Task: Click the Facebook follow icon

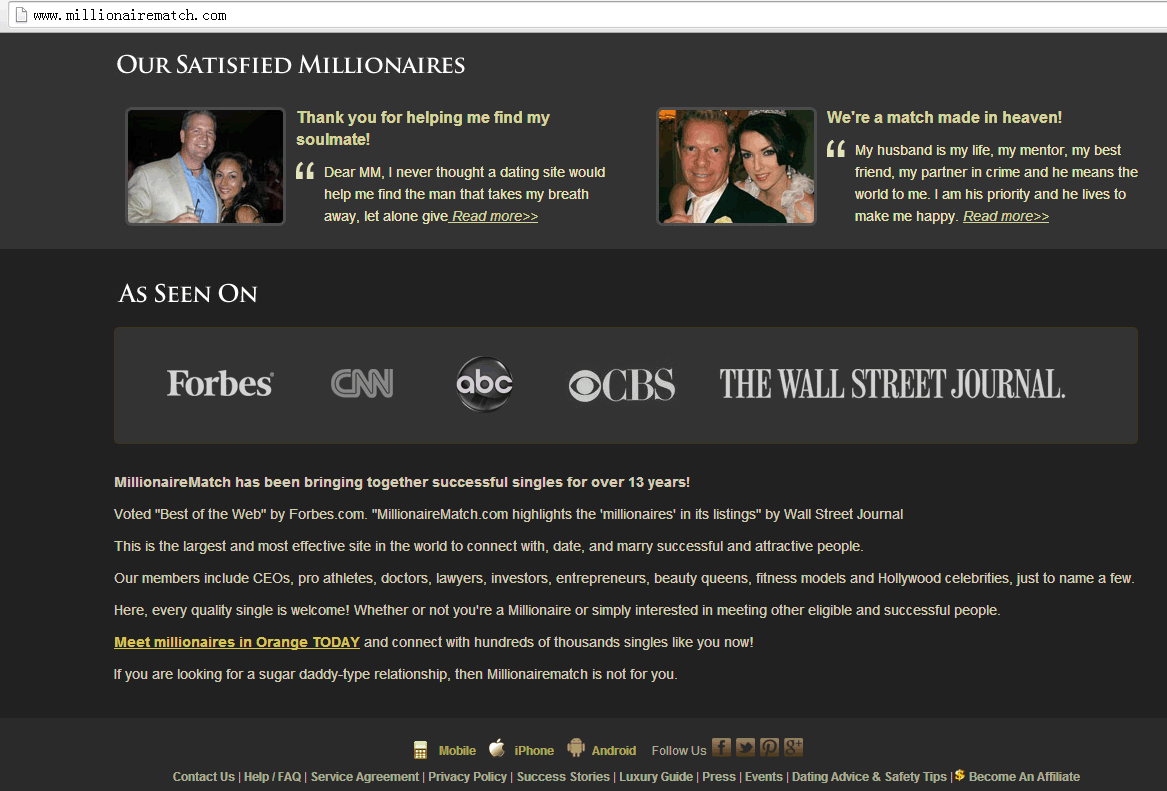Action: [721, 747]
